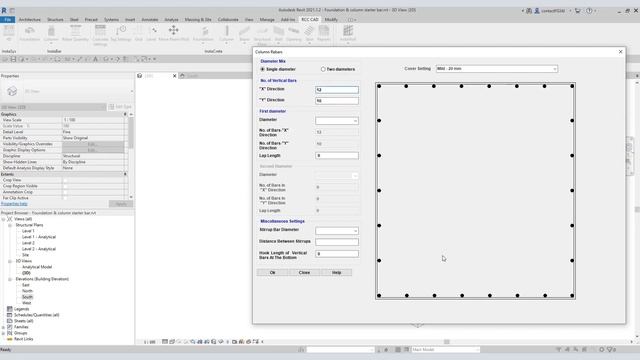Click Help button in Column Rebars dialog
This screenshot has width=640, height=360.
click(x=336, y=272)
